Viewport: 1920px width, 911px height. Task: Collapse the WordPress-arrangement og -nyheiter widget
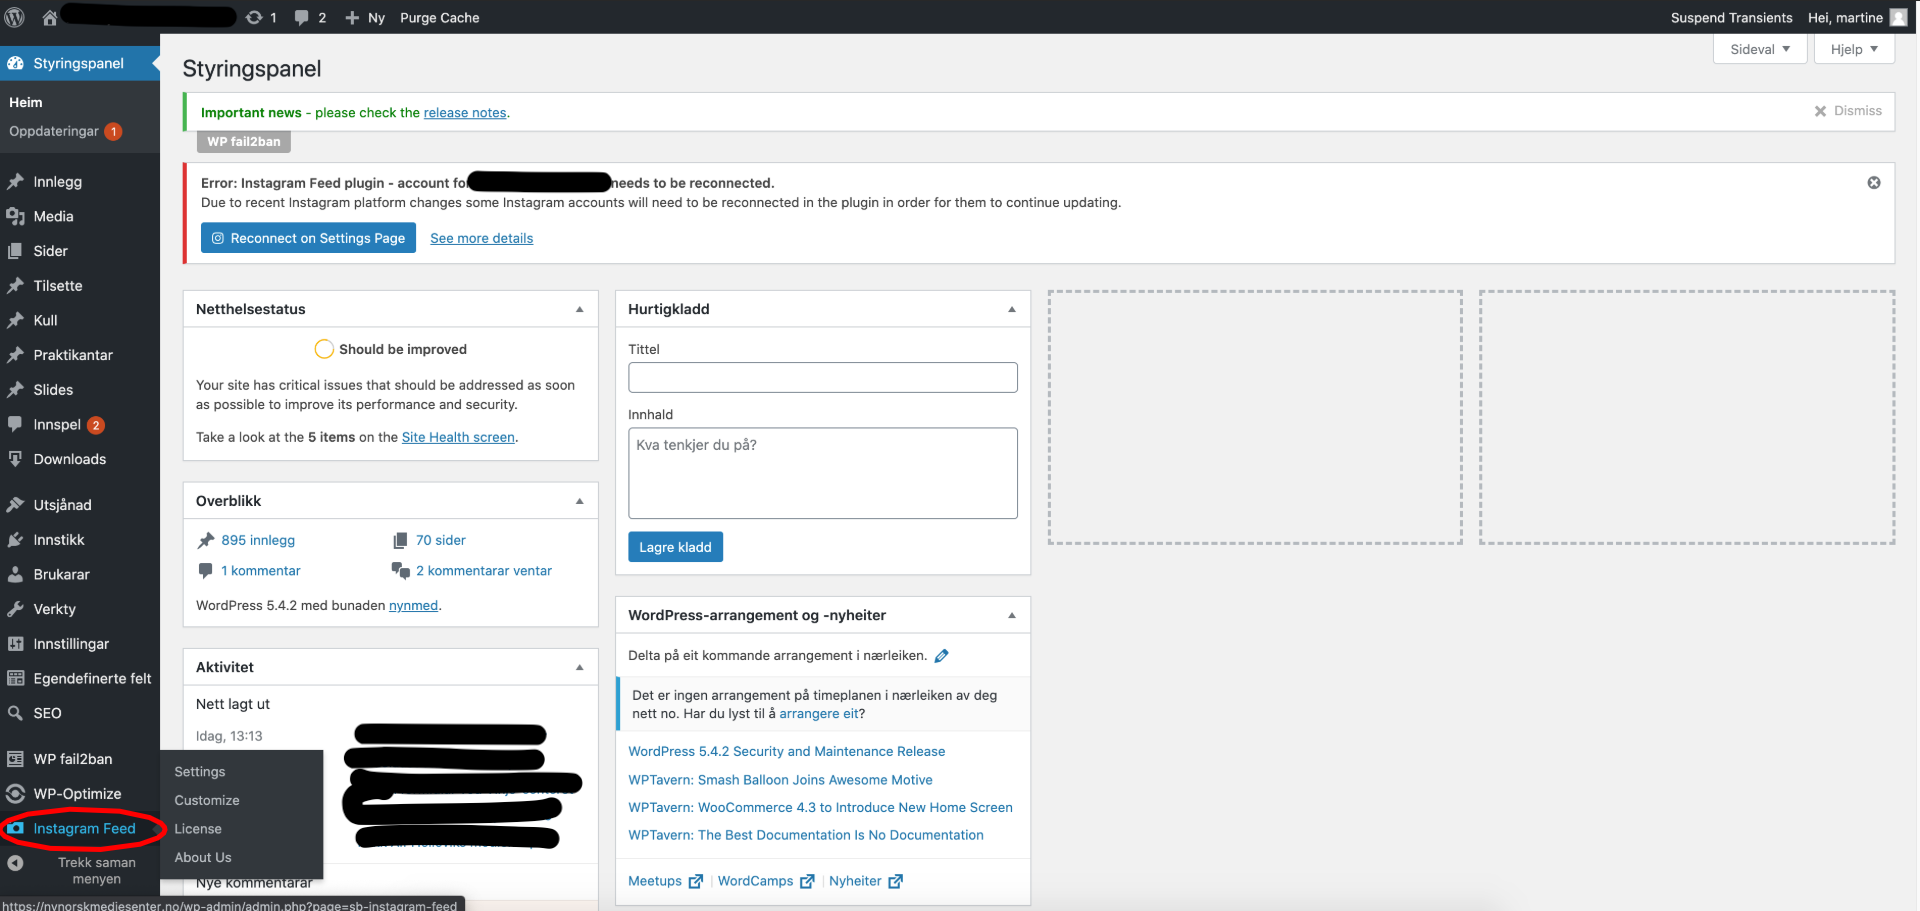coord(1011,615)
